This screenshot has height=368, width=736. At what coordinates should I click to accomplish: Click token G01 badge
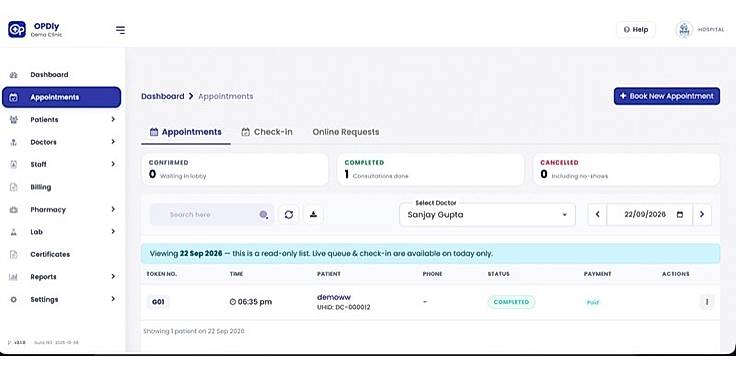pos(158,302)
